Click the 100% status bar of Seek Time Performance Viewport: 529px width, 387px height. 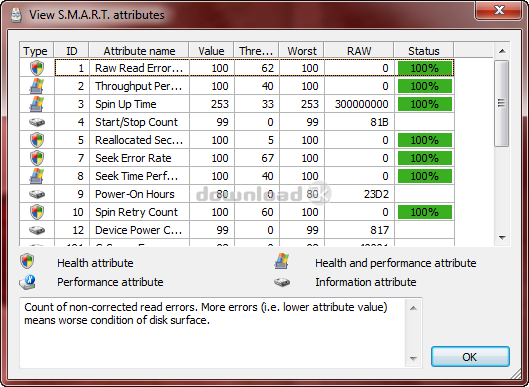pos(424,176)
